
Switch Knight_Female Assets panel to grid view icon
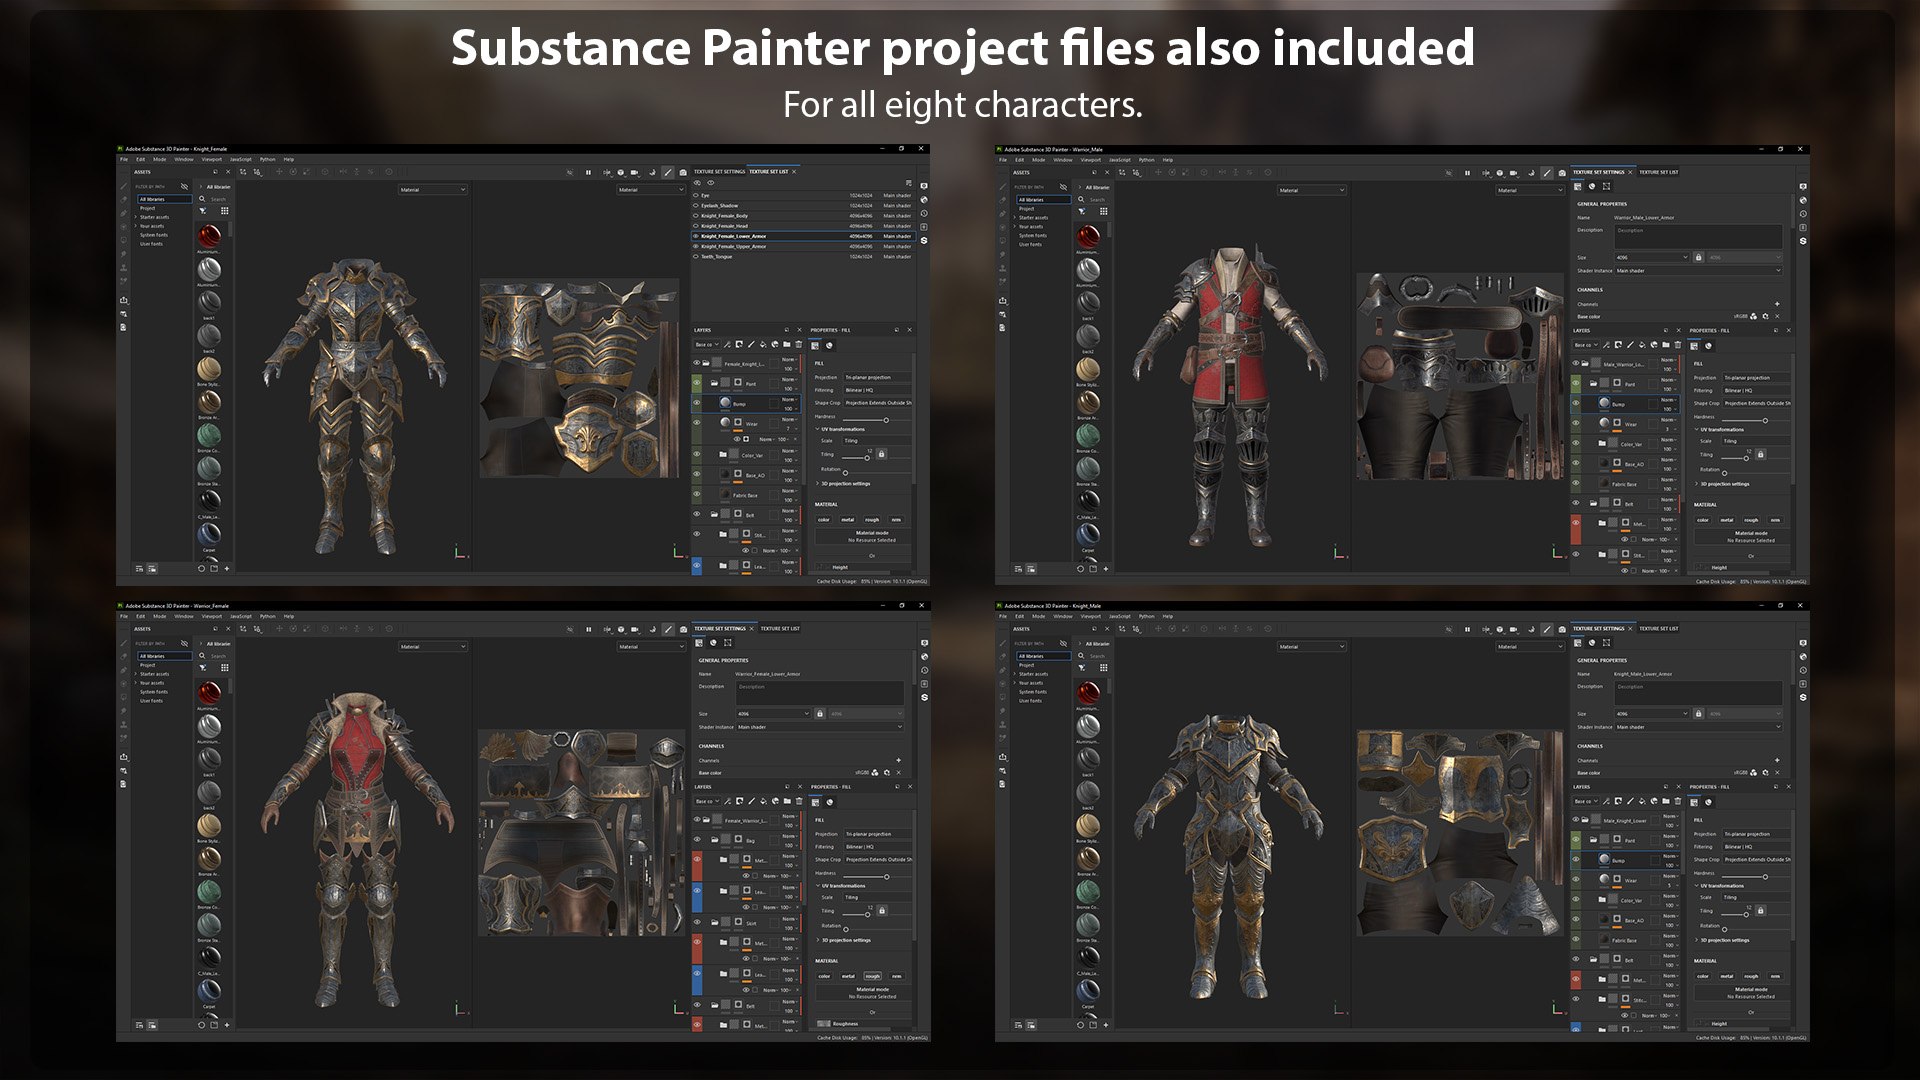(225, 210)
